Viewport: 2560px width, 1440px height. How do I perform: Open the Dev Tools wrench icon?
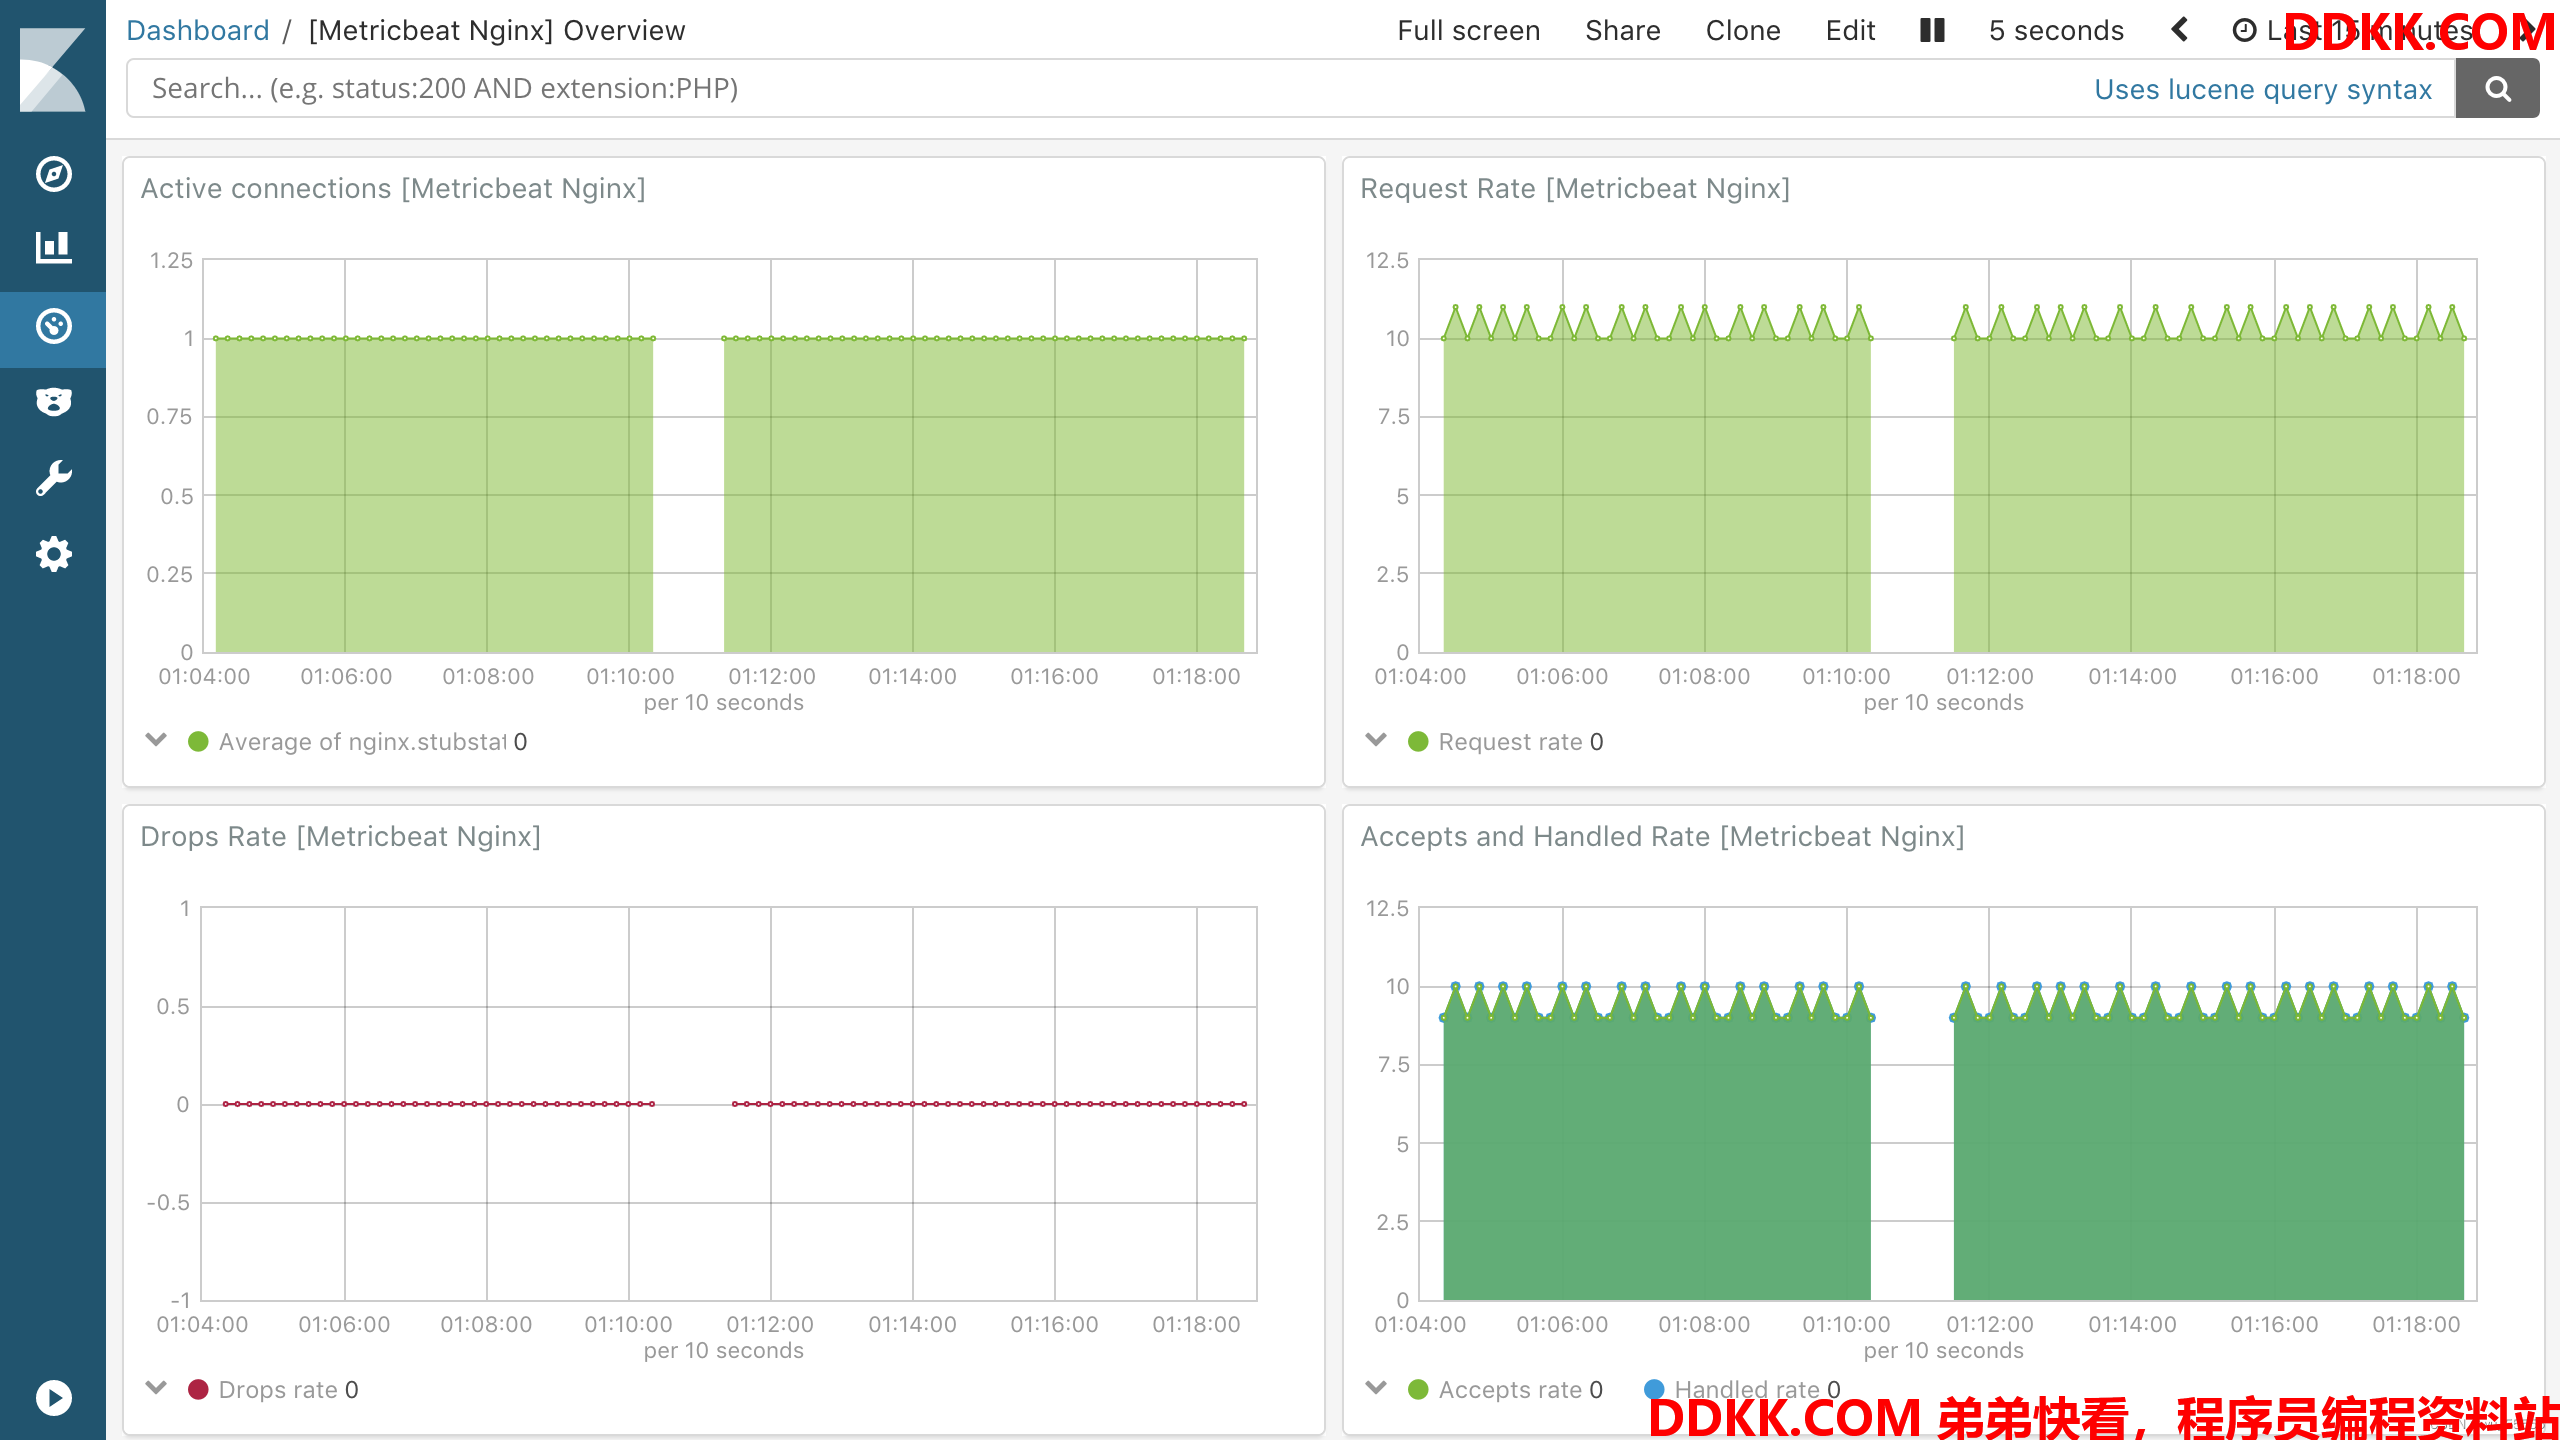pyautogui.click(x=53, y=478)
